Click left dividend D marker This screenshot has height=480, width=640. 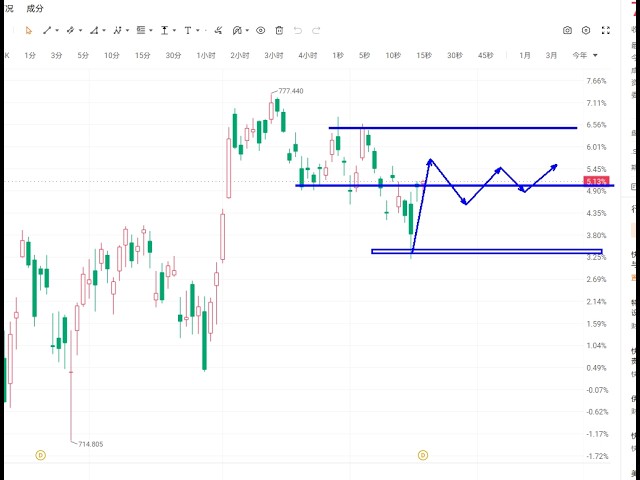click(40, 455)
